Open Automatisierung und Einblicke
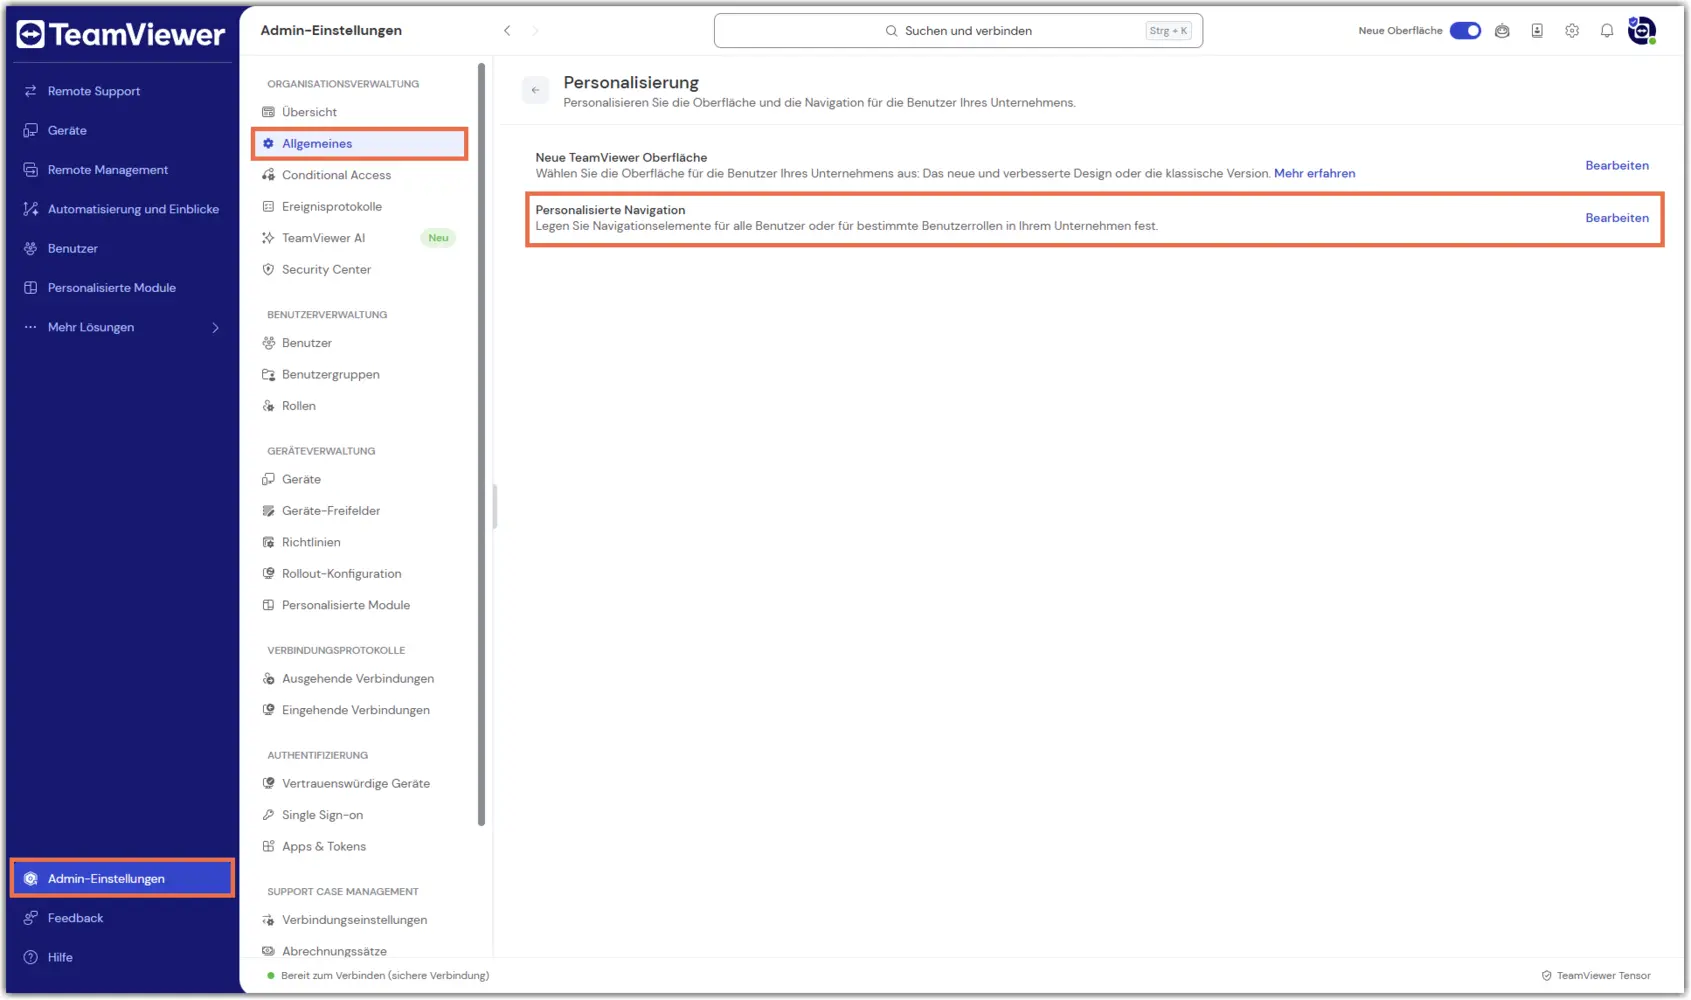Viewport: 1691px width, 1000px height. click(122, 209)
